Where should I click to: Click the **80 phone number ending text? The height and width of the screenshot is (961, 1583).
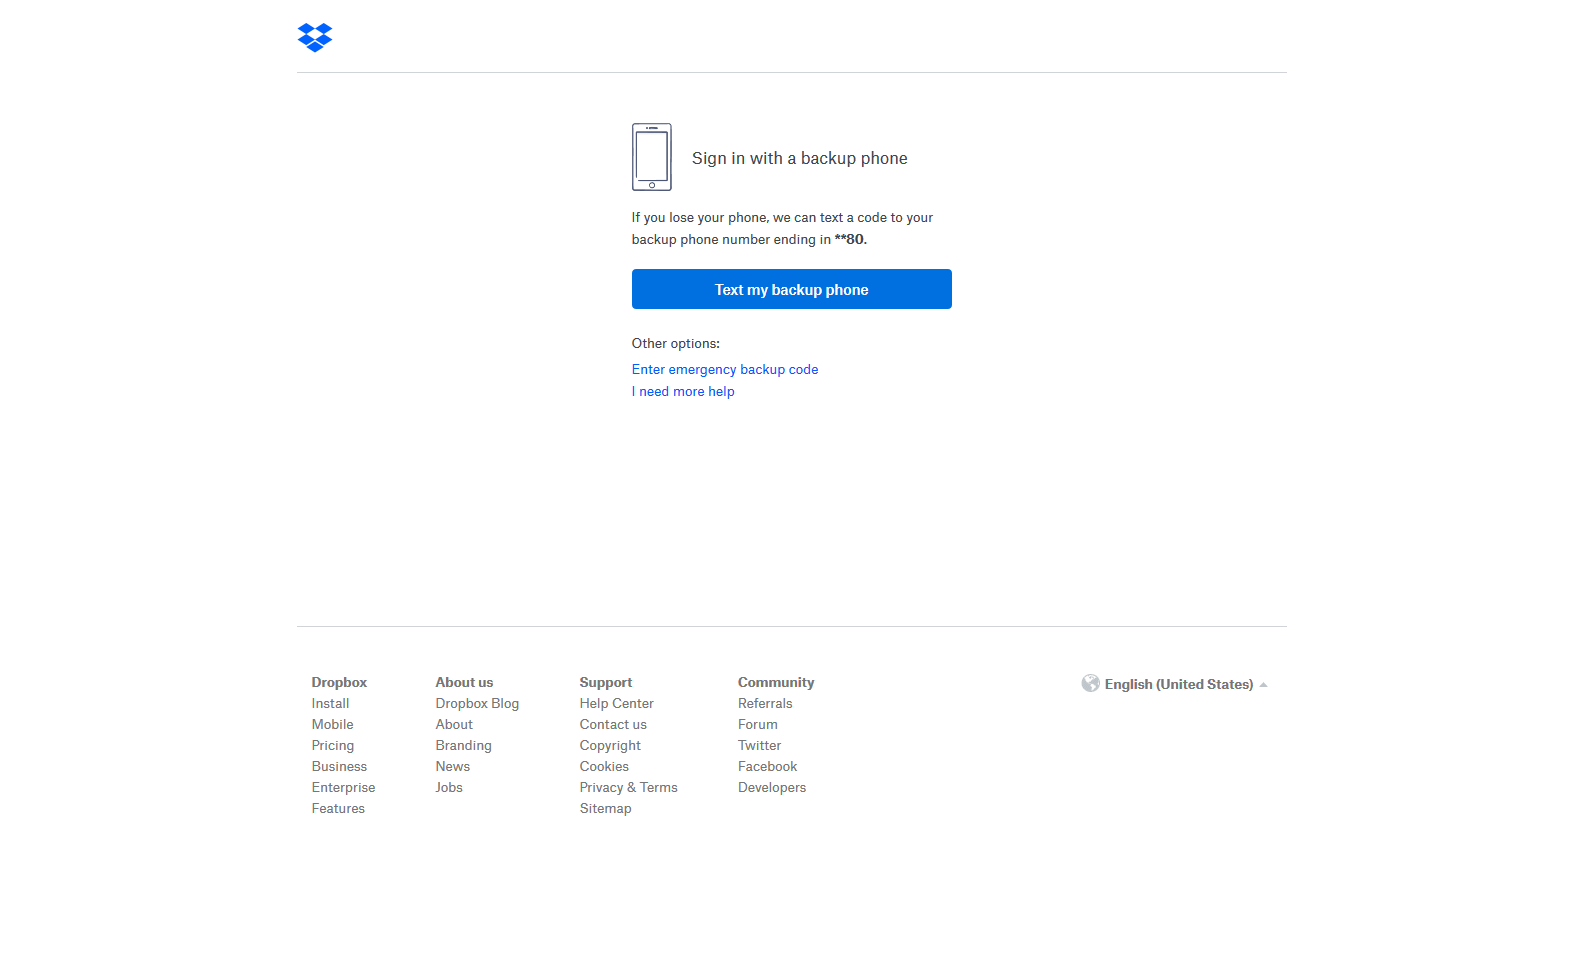click(x=850, y=239)
